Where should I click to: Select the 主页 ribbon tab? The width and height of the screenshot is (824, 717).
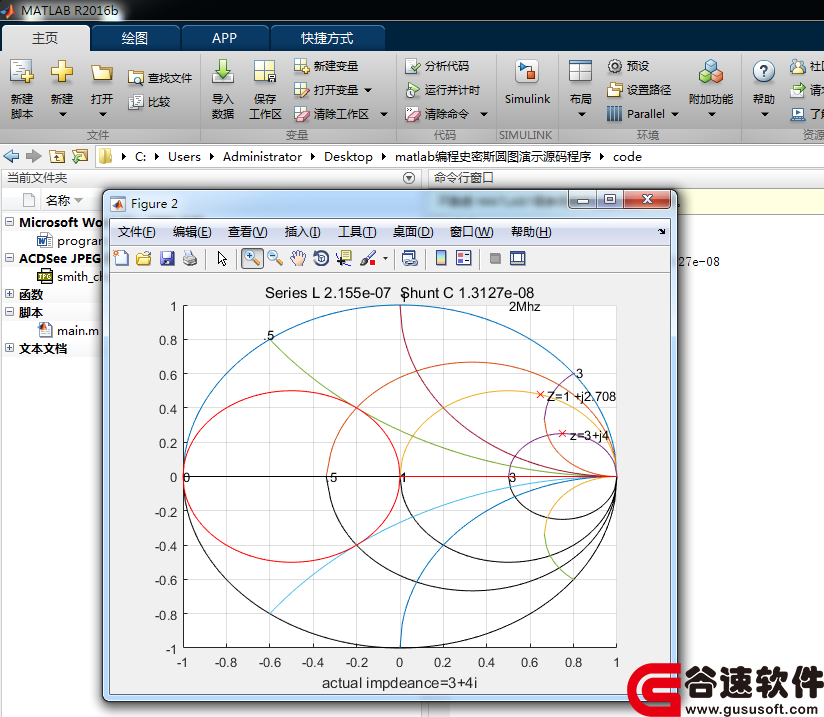(x=45, y=38)
